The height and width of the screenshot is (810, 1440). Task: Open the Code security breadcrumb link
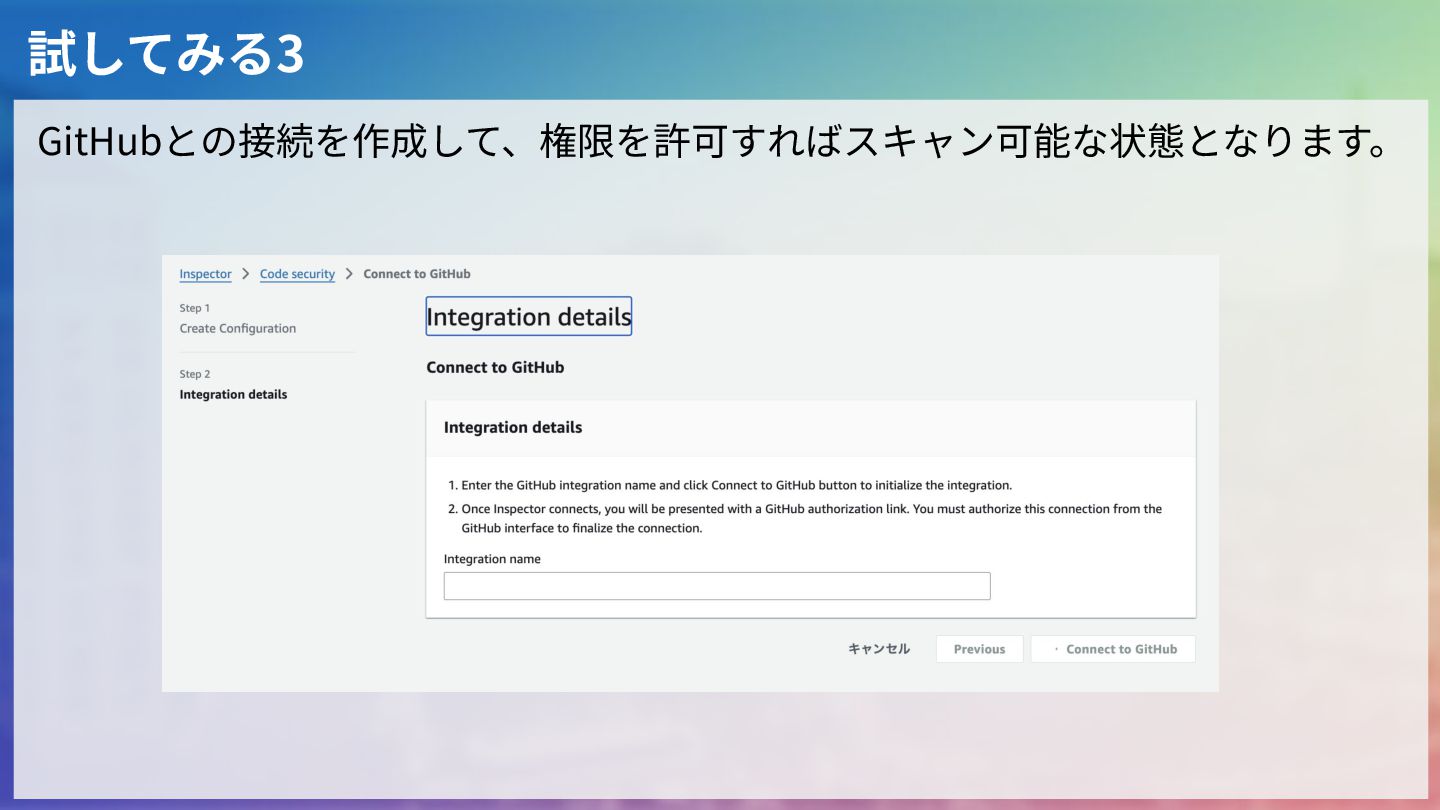click(297, 274)
